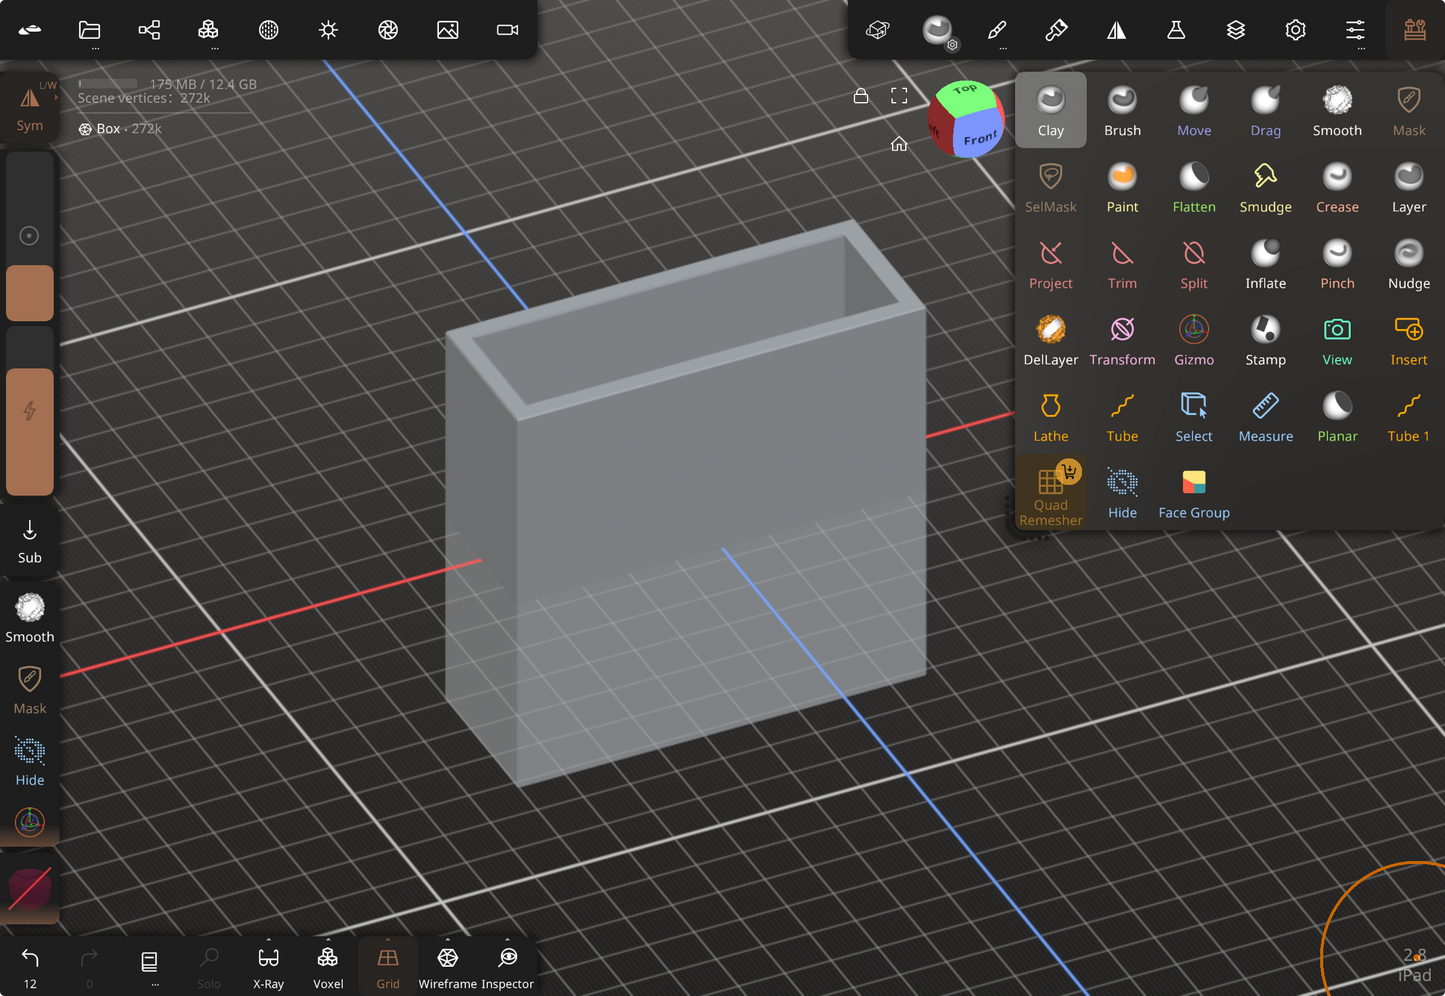
Task: Open the Background image menu
Action: pos(448,30)
